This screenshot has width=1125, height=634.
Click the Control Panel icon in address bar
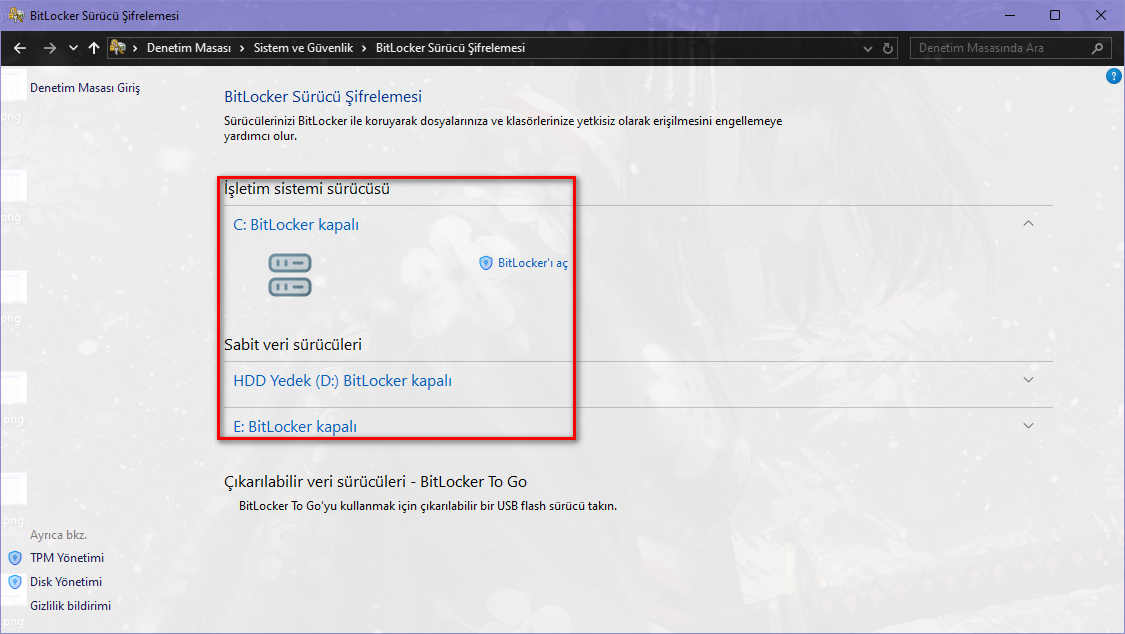tap(118, 48)
